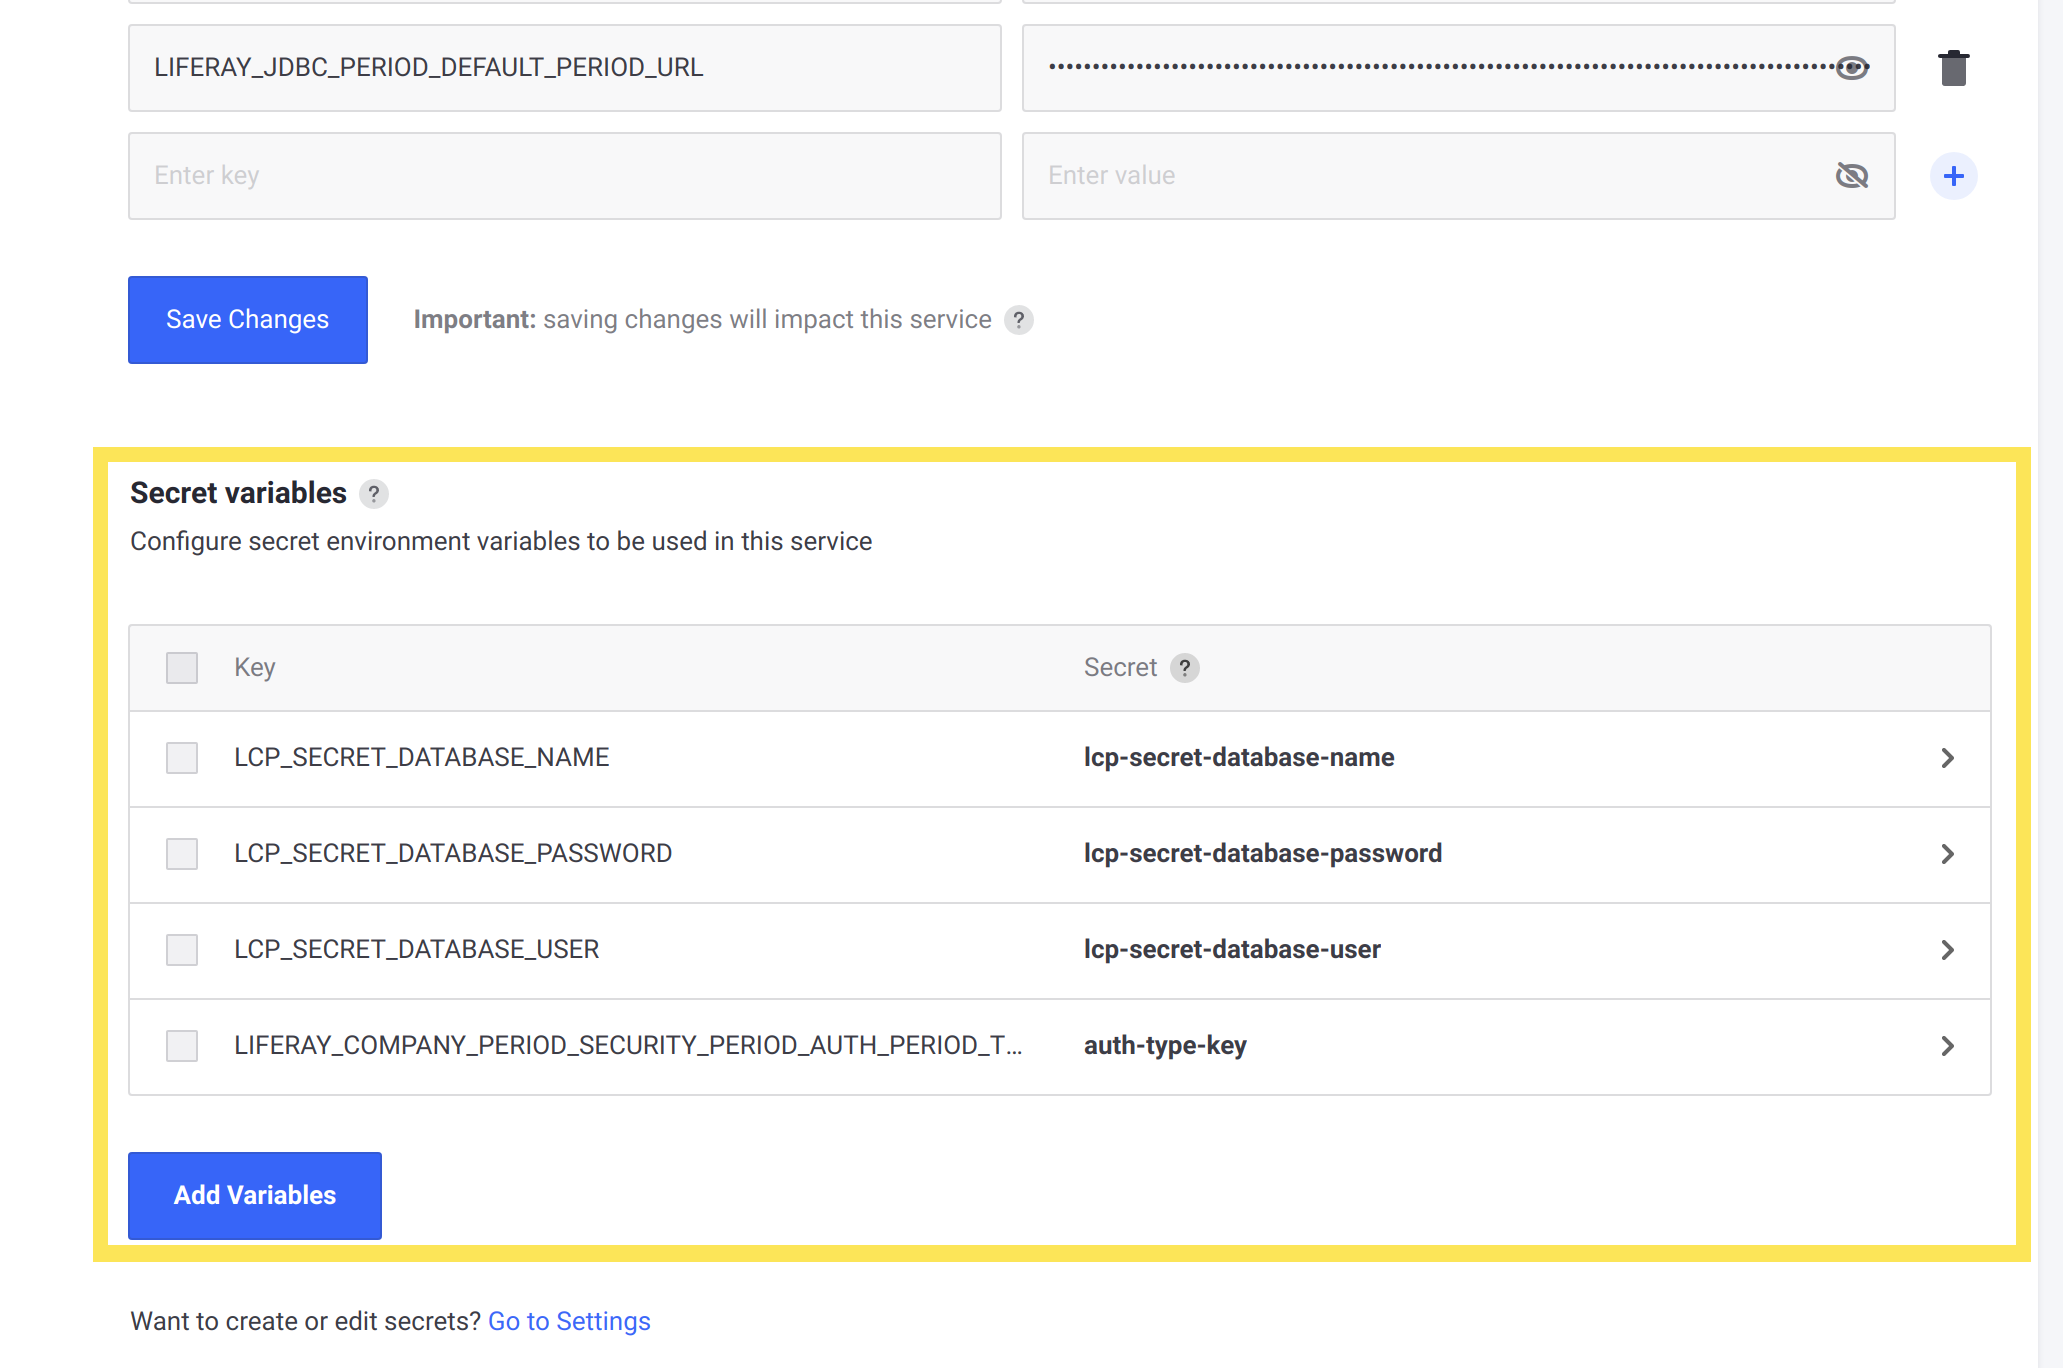Click the hide value icon in Enter value field
Image resolution: width=2063 pixels, height=1368 pixels.
click(1852, 174)
